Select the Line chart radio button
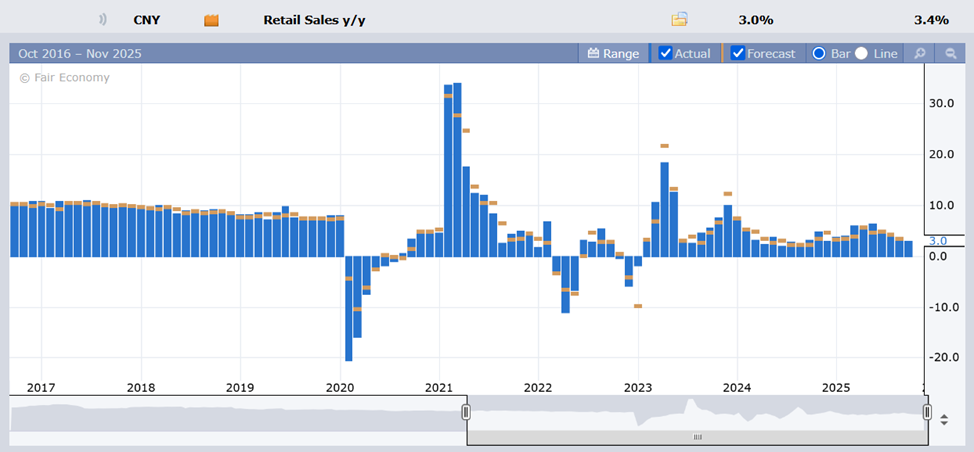974x452 pixels. point(861,54)
